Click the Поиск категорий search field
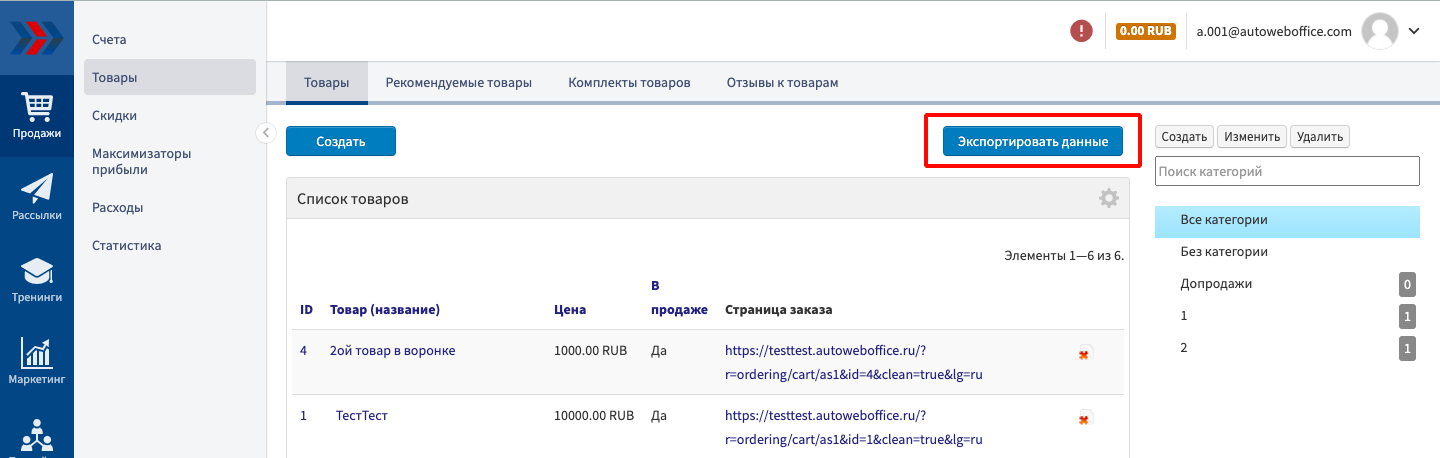Image resolution: width=1440 pixels, height=458 pixels. (x=1286, y=171)
